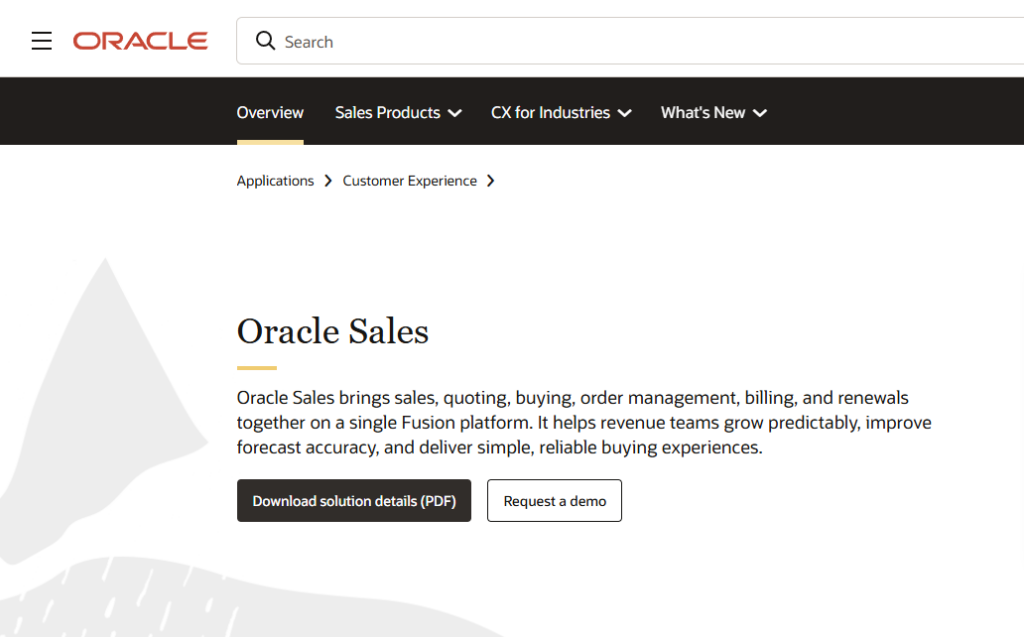Open the hamburger menu icon

coord(42,41)
